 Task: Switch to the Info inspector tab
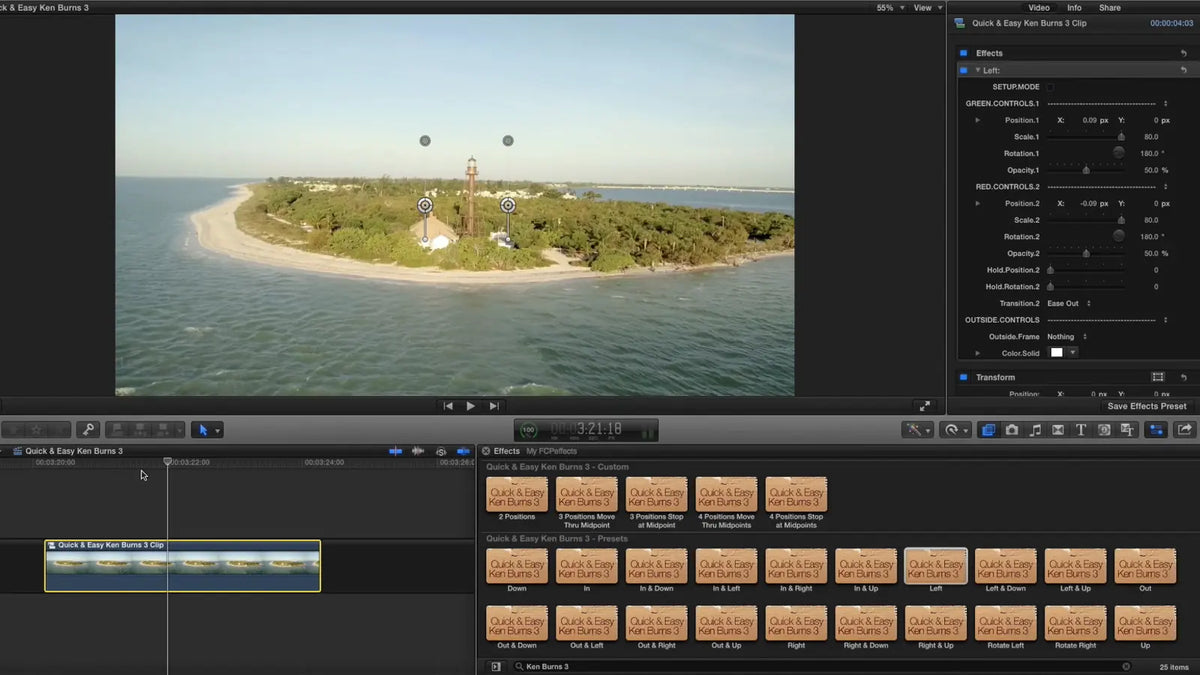point(1074,7)
